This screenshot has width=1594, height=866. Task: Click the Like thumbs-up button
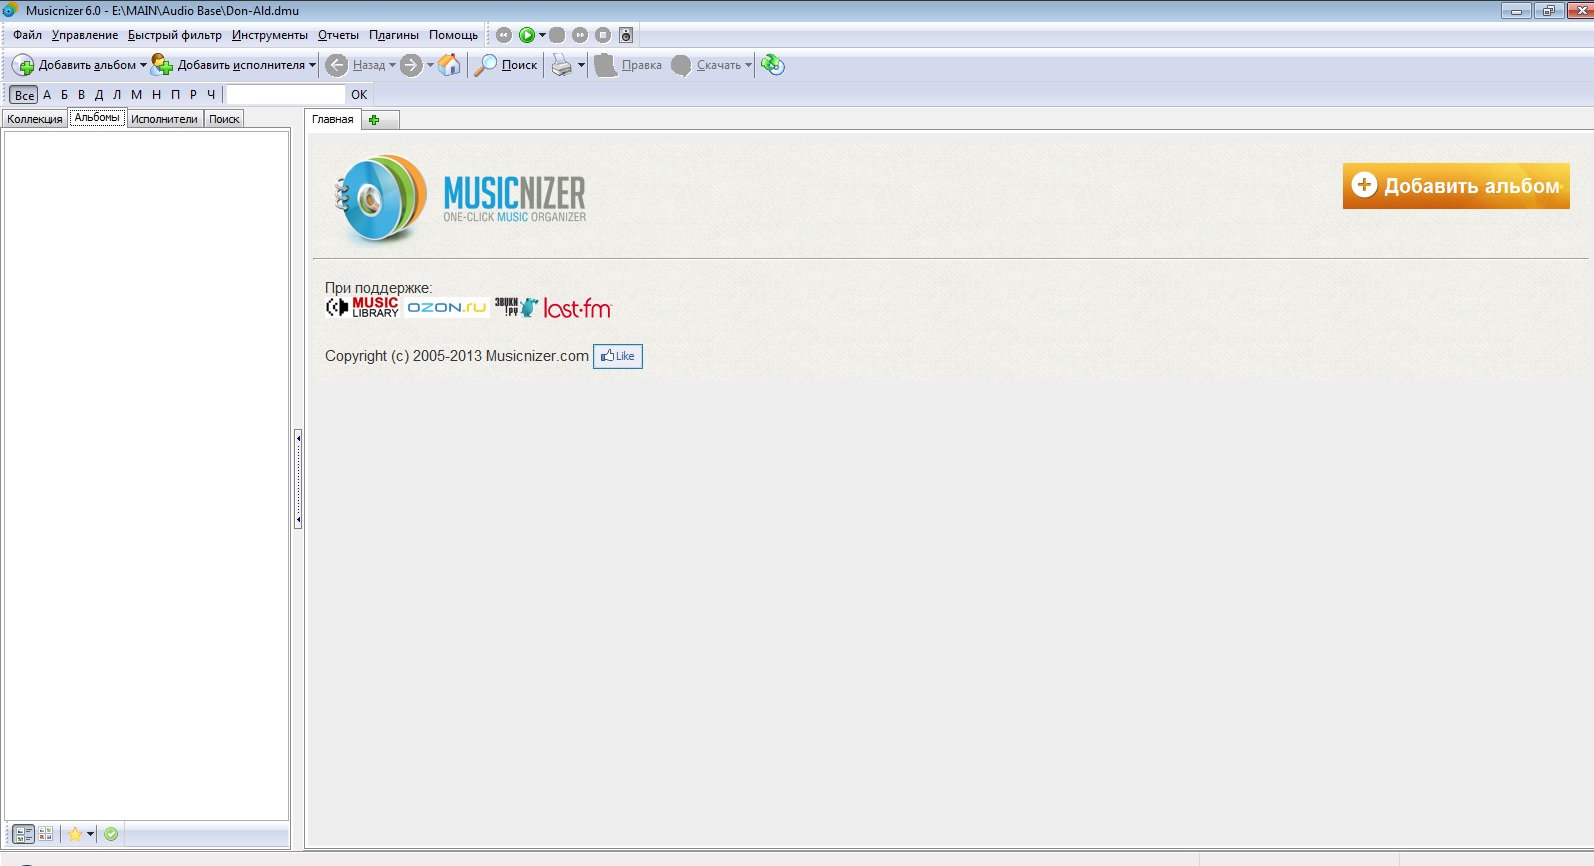pyautogui.click(x=618, y=356)
